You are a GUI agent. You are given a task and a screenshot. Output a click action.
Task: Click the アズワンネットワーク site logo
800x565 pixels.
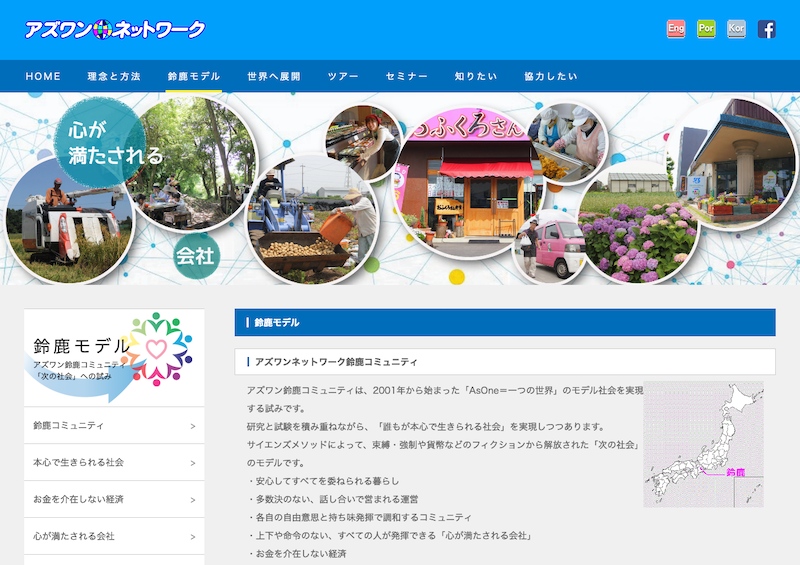115,30
